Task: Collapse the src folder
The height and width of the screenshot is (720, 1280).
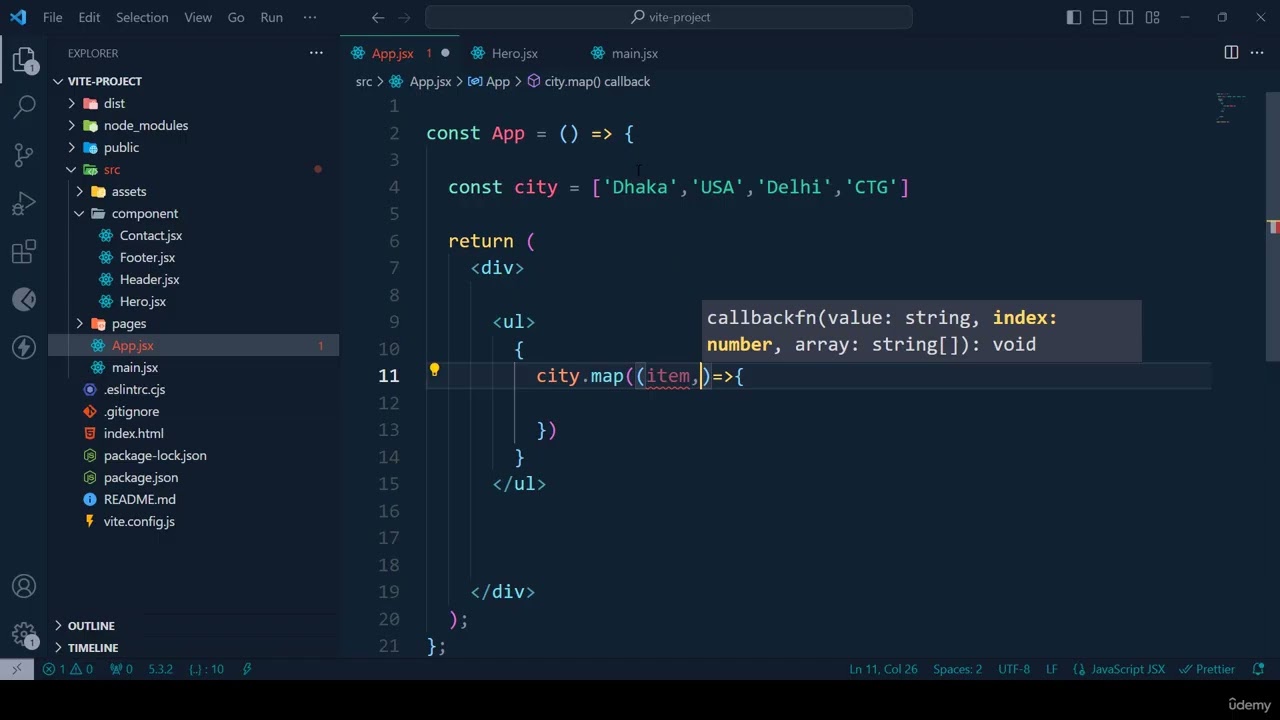Action: pos(71,169)
